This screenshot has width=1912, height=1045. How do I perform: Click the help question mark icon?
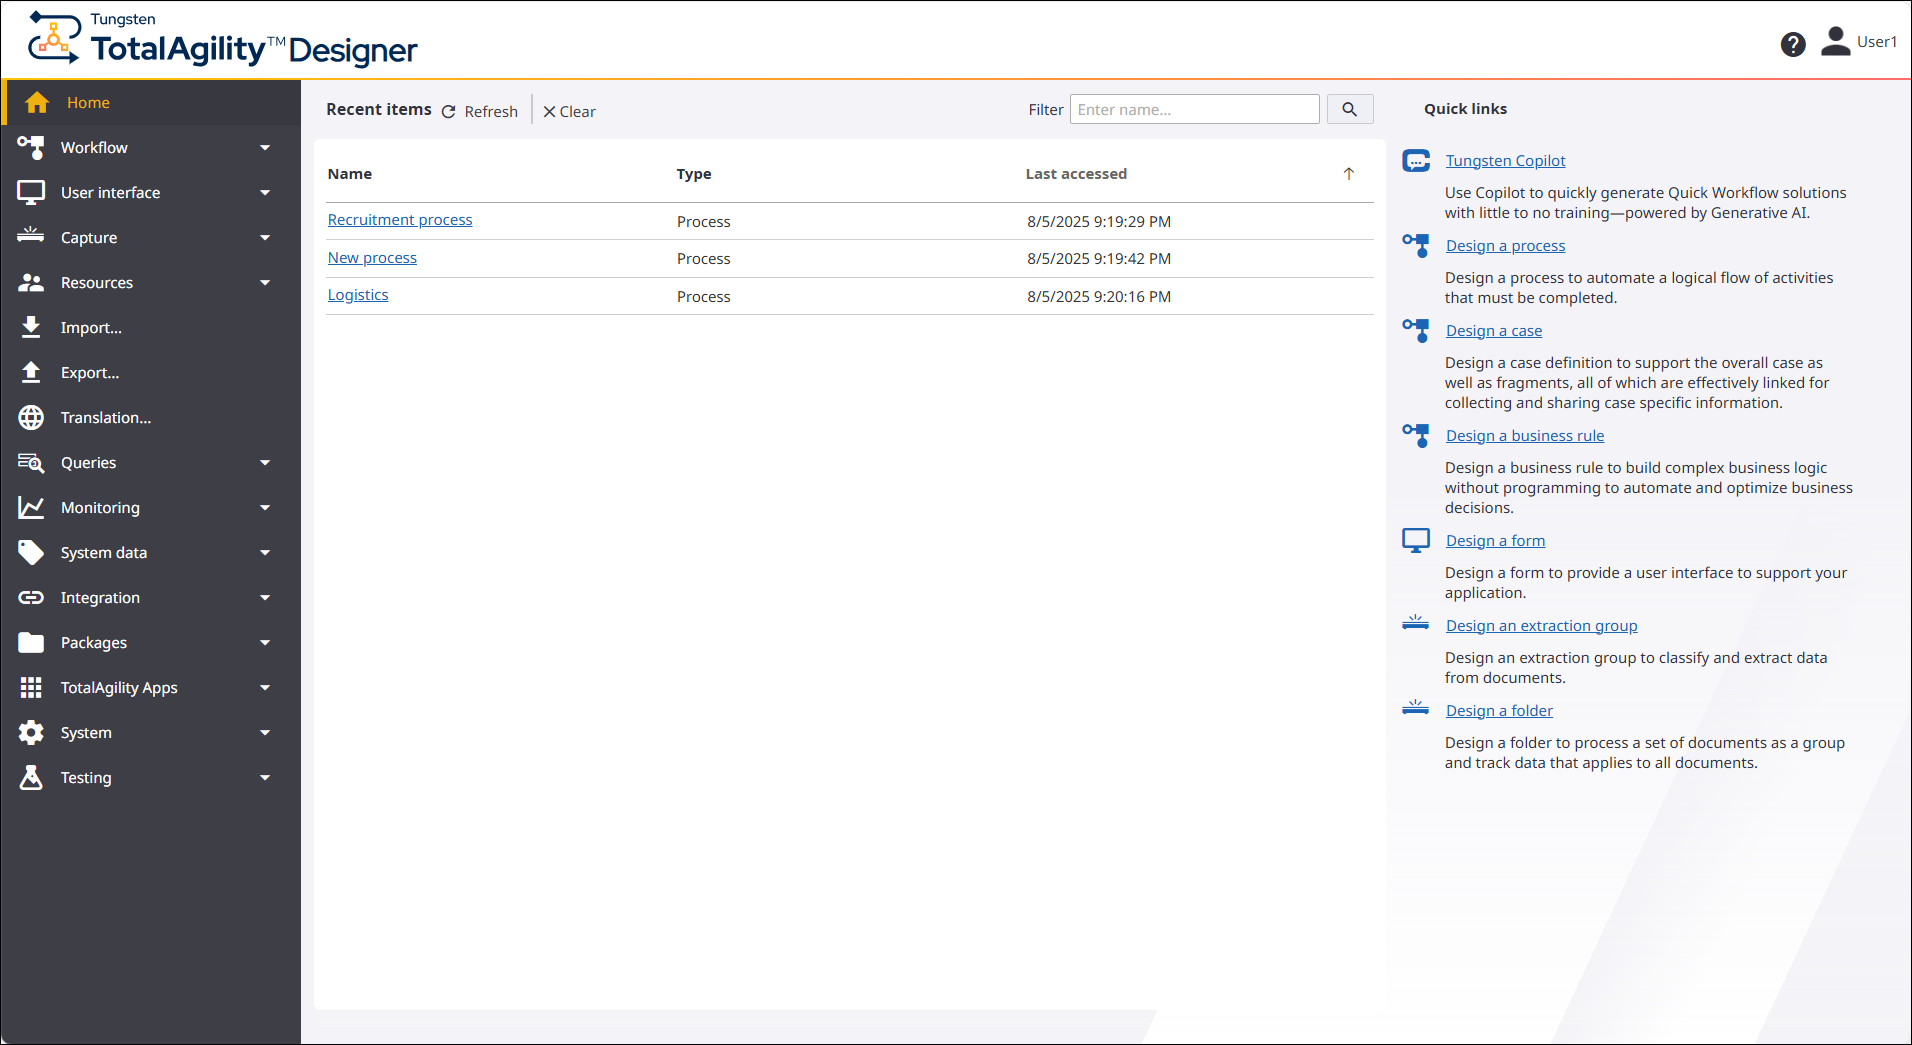pos(1792,44)
